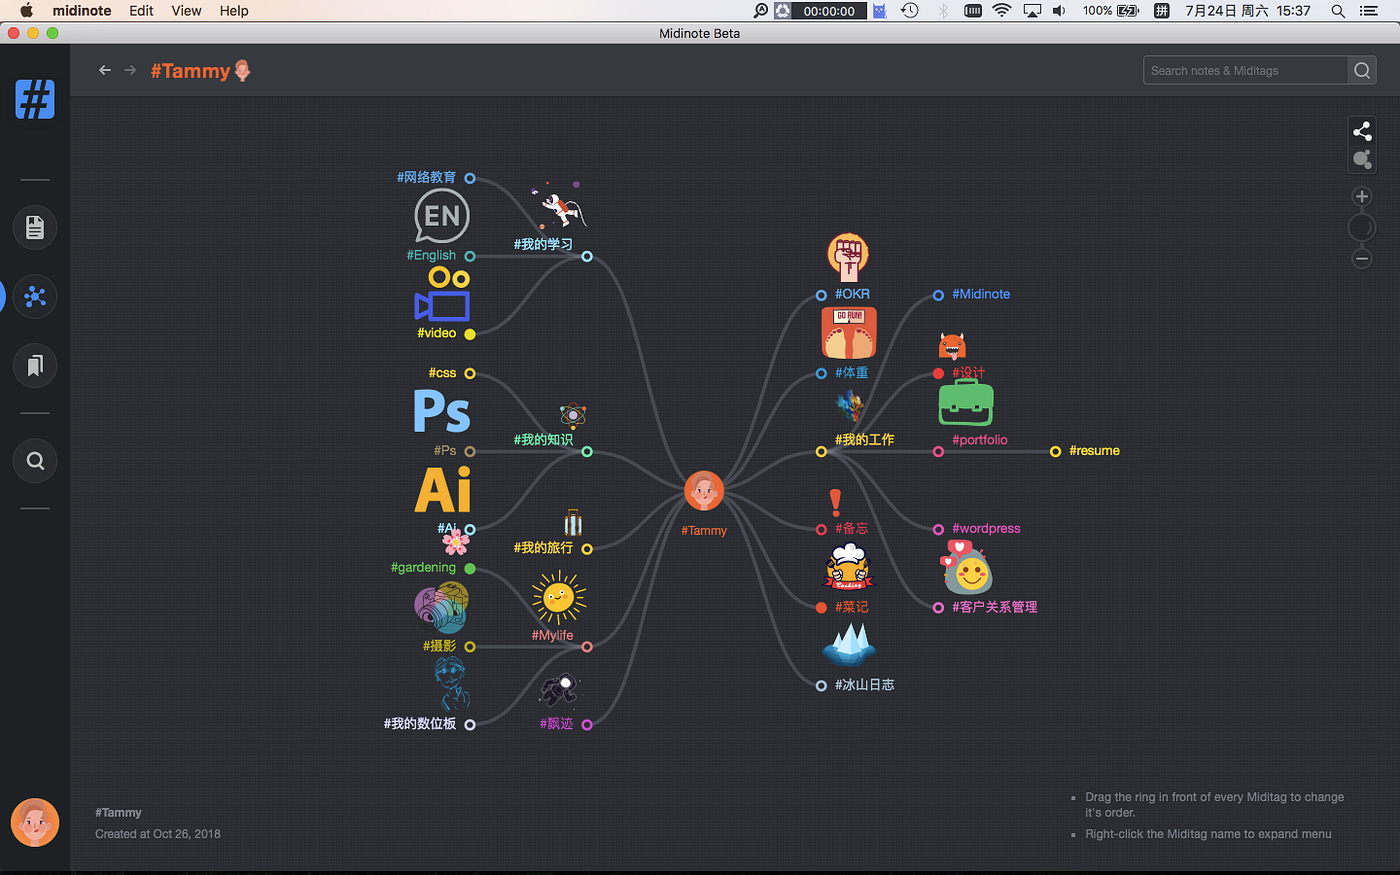Go back with the left arrow
1400x875 pixels.
105,70
